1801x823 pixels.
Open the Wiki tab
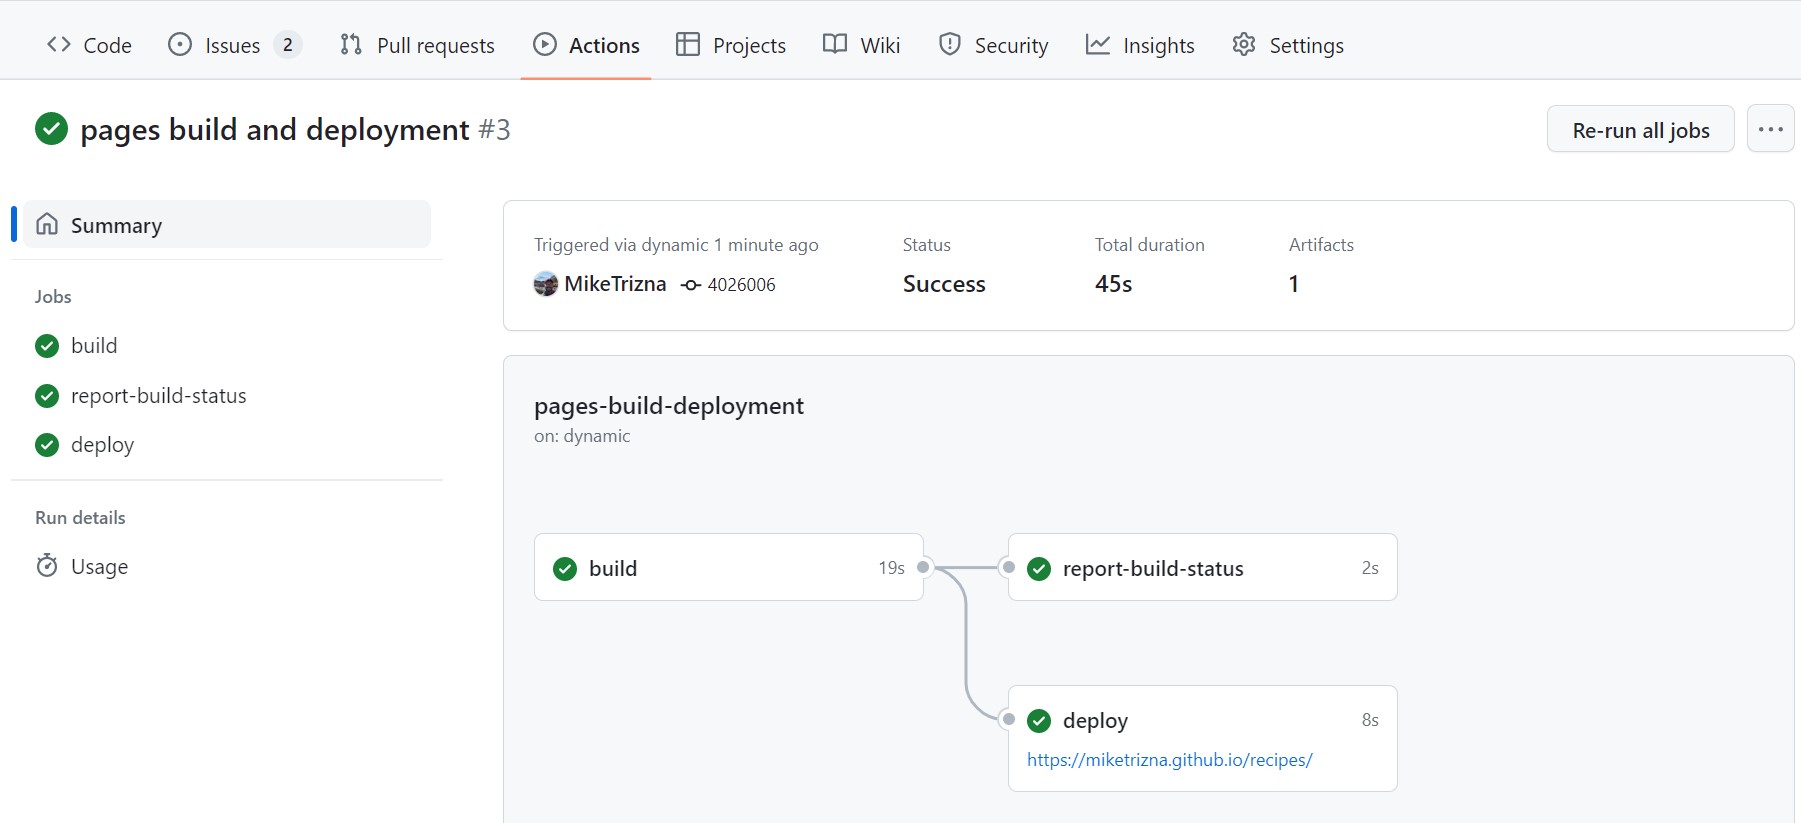(862, 45)
